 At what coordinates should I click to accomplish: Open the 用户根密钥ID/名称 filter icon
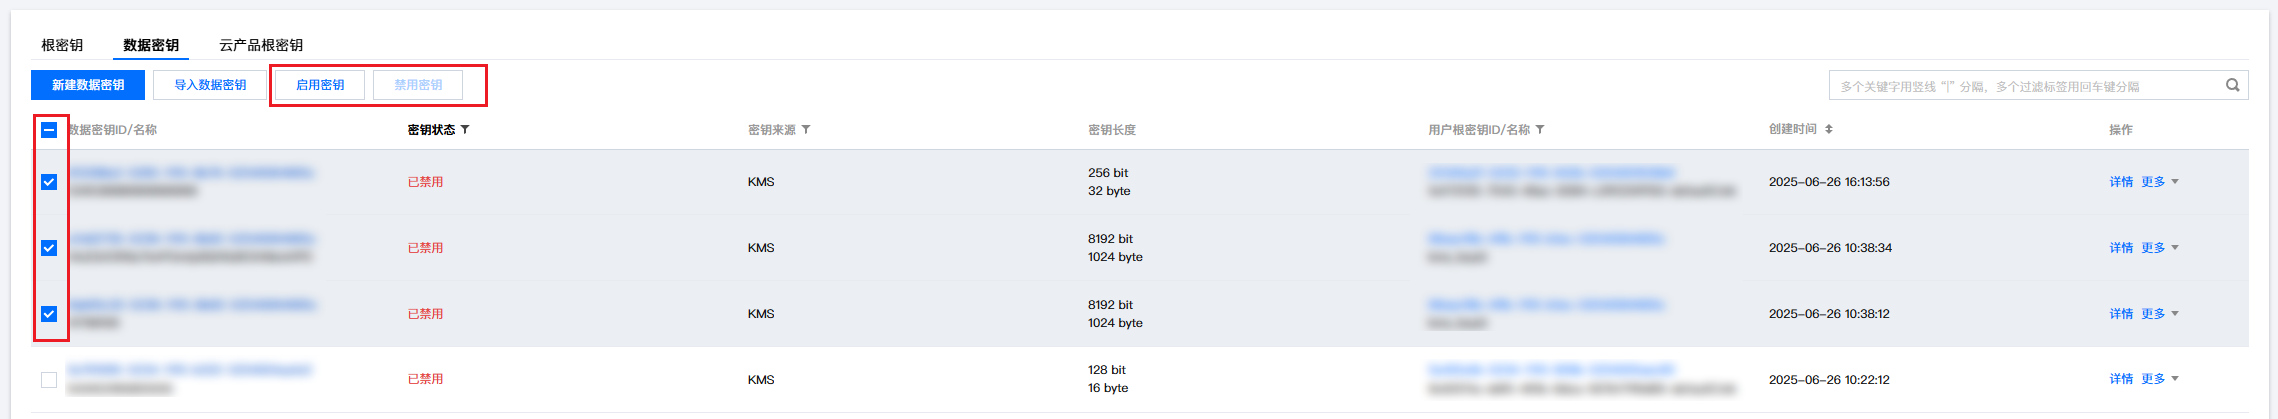point(1540,130)
